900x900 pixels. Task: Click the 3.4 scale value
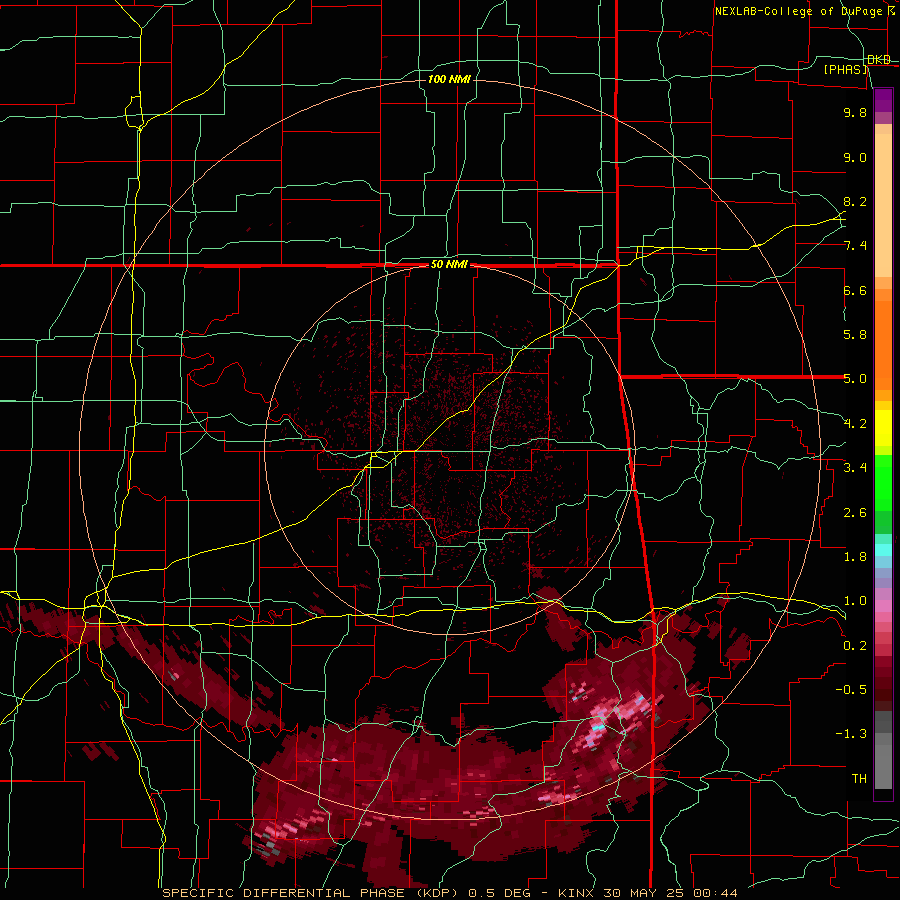coord(855,468)
